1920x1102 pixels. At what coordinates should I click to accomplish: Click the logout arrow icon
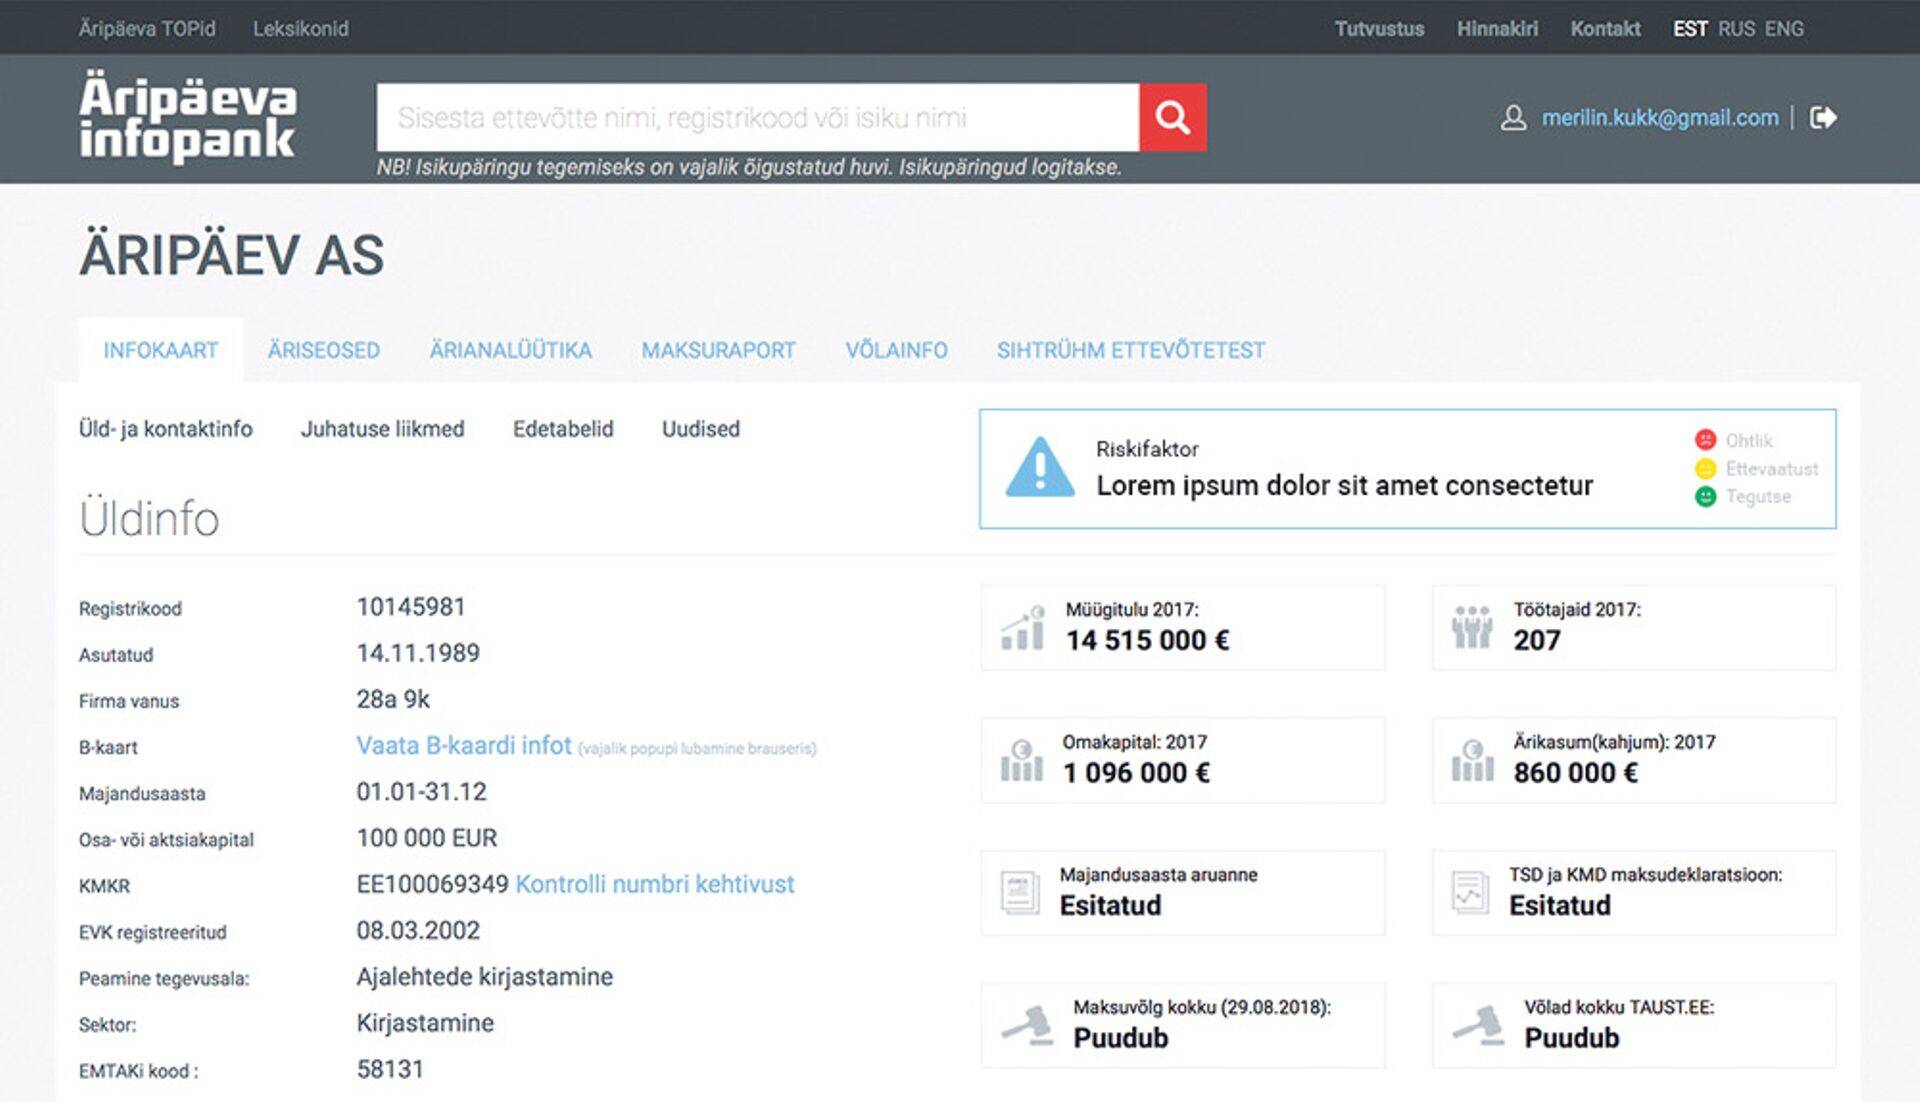point(1823,118)
